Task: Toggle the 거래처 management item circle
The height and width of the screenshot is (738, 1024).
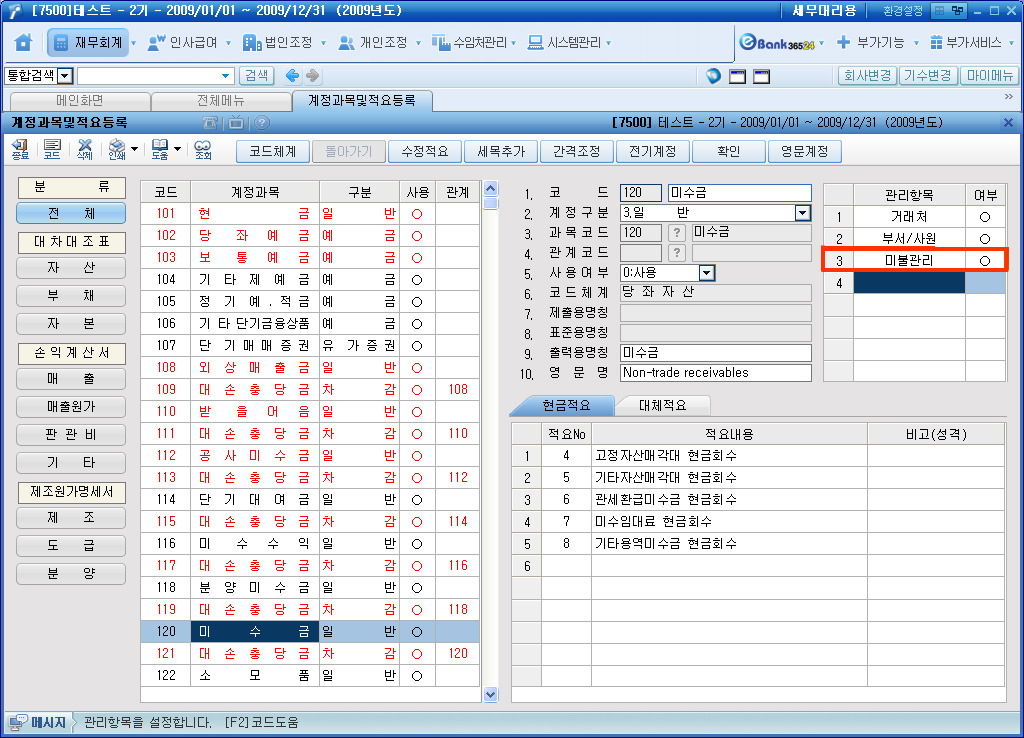Action: point(985,217)
